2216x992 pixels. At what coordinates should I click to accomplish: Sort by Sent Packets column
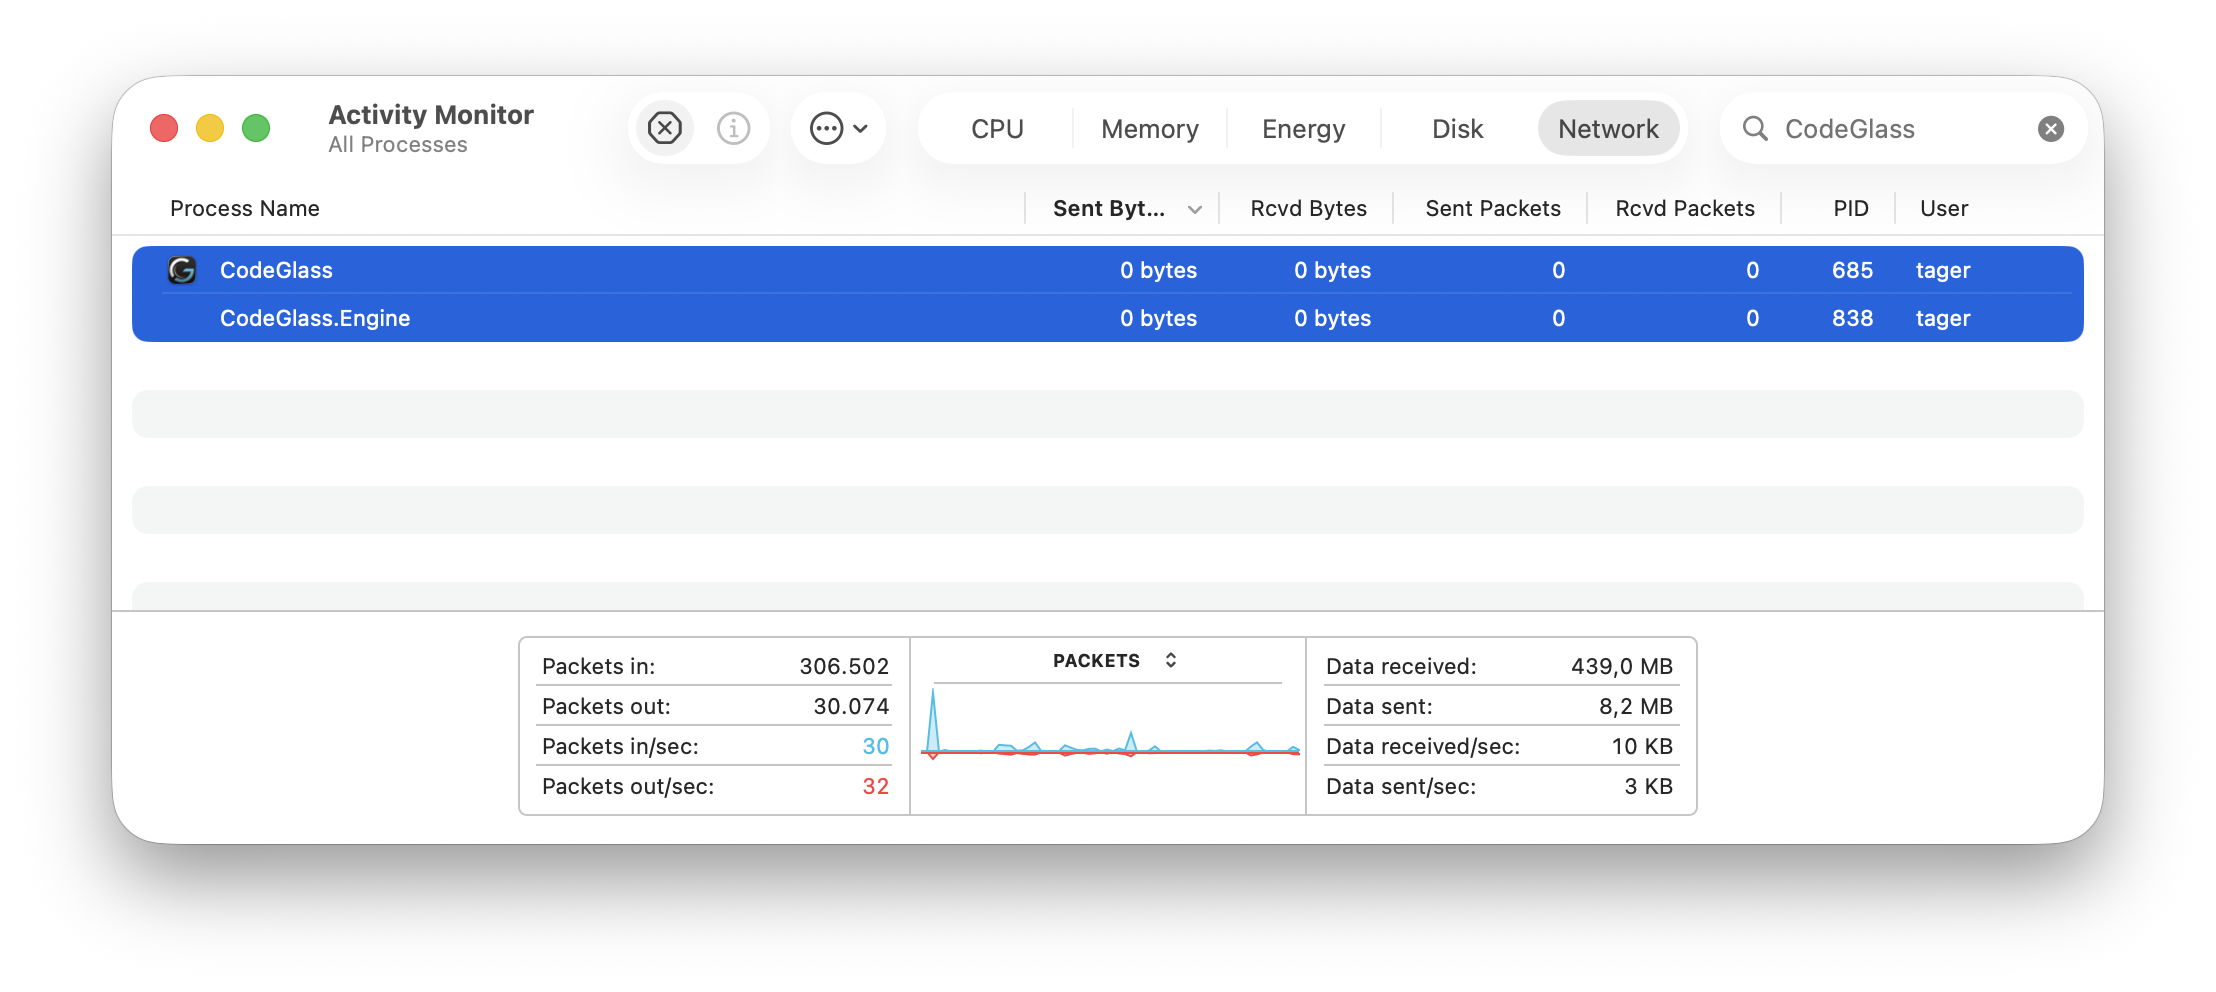[1493, 208]
